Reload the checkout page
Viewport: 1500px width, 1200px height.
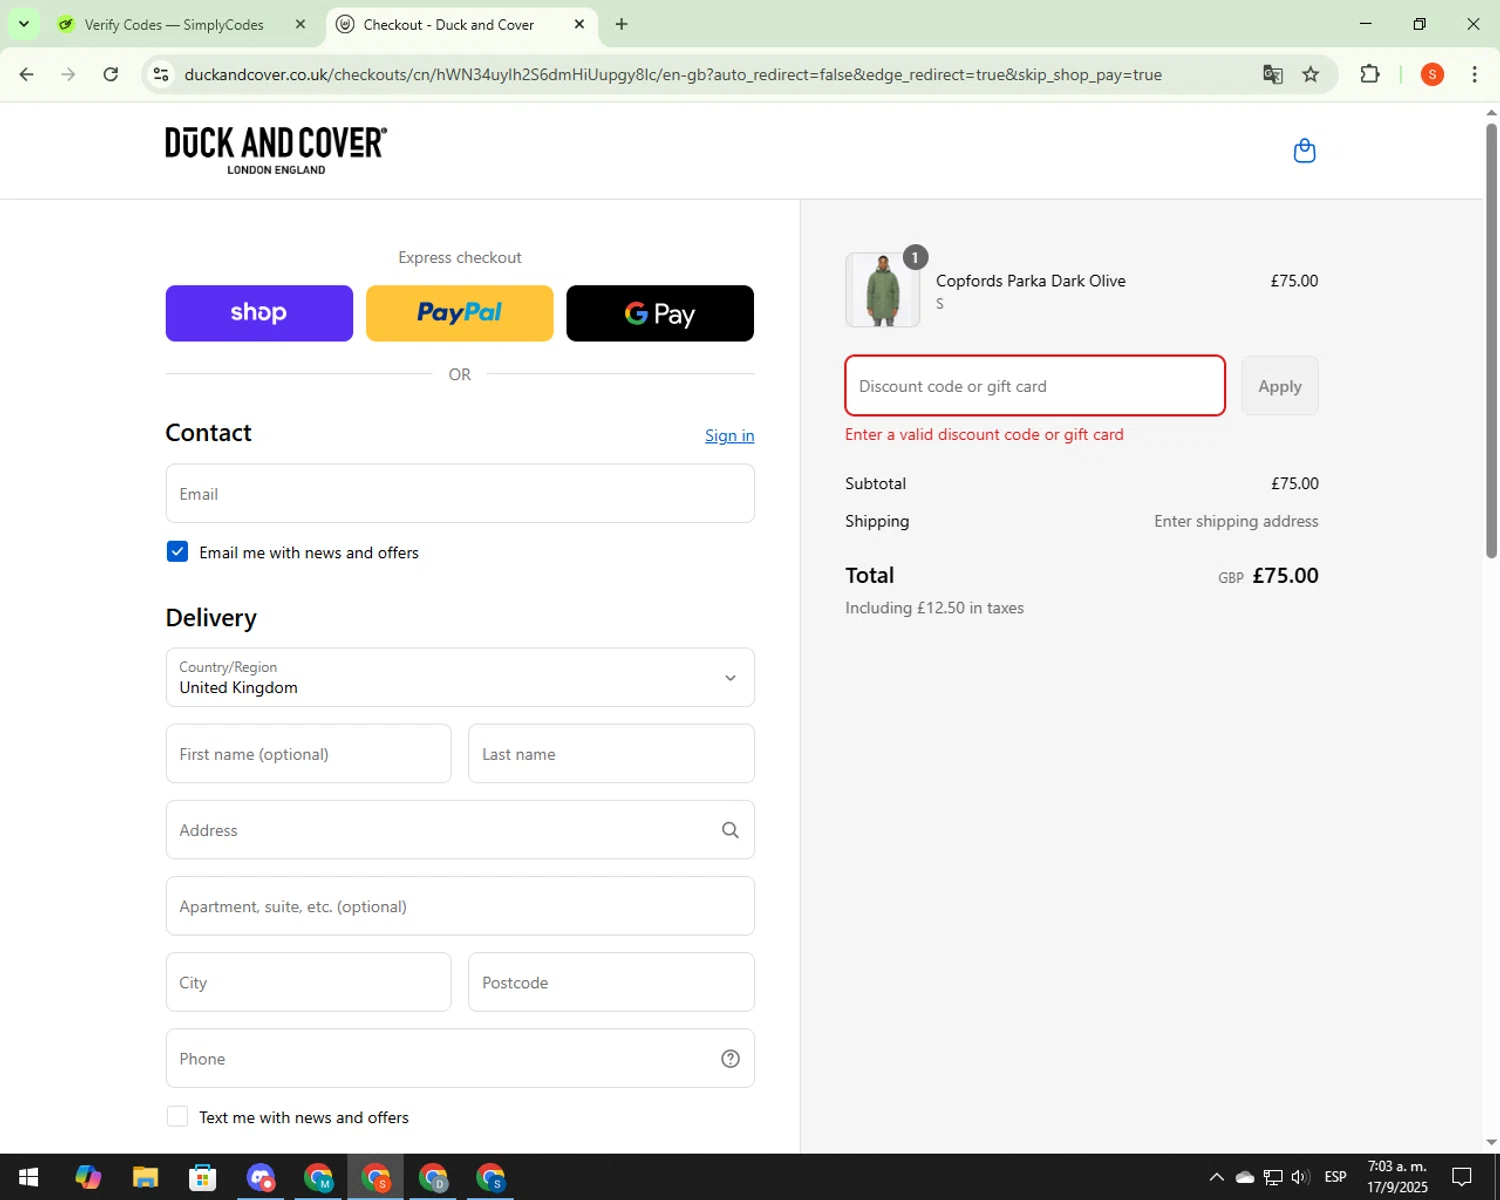111,75
